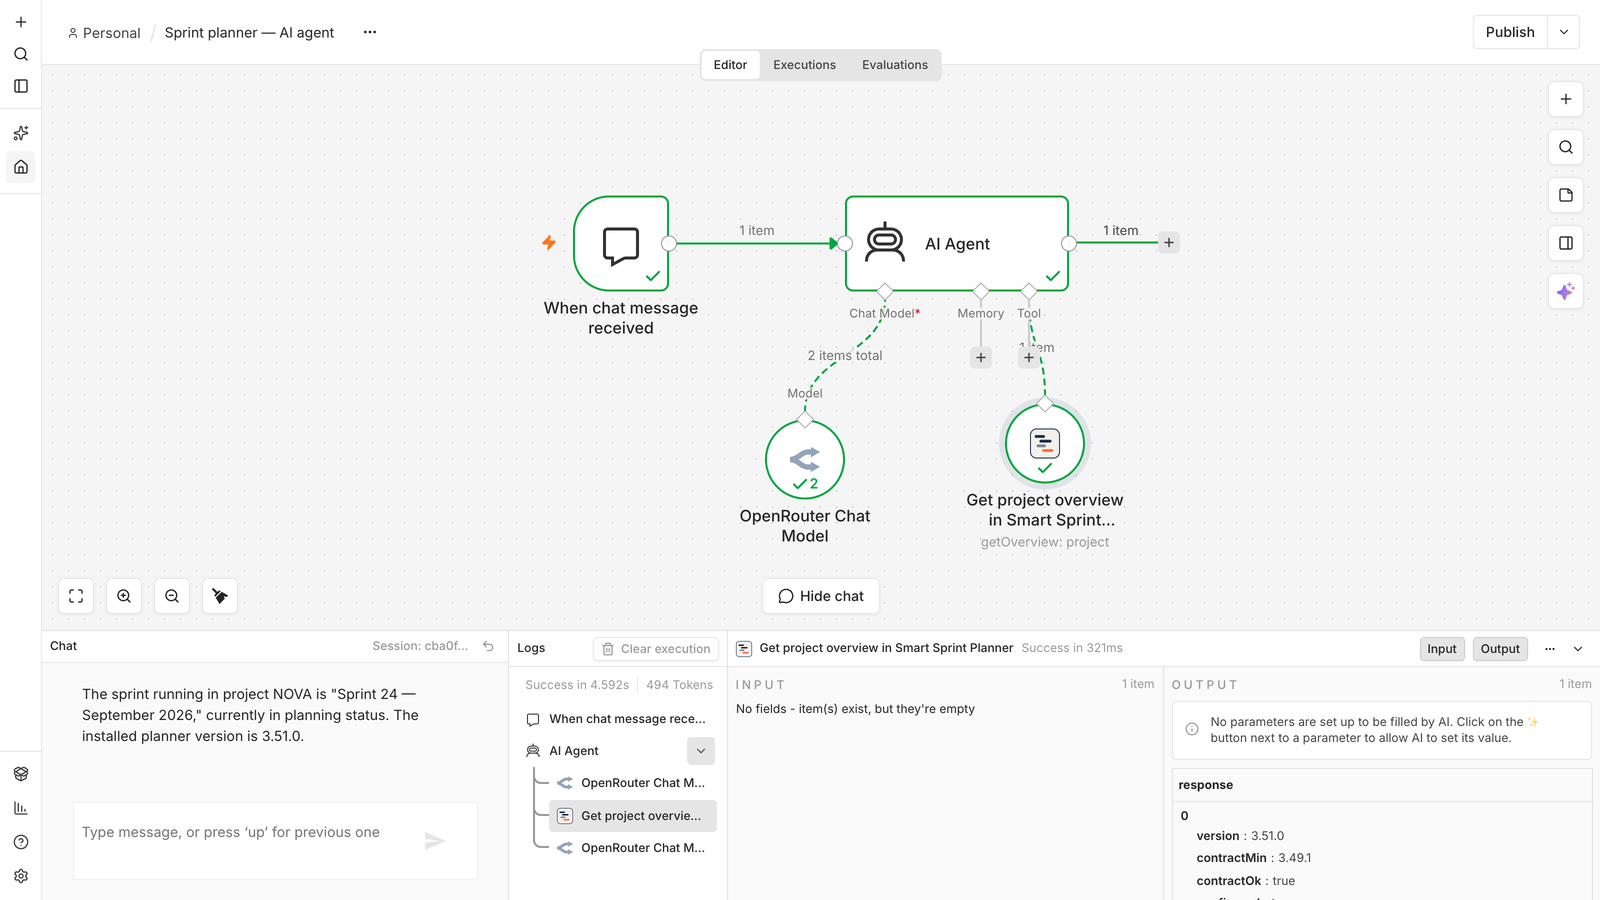Screen dimensions: 1600x900
Task: Click the Clear execution button
Action: click(x=656, y=649)
